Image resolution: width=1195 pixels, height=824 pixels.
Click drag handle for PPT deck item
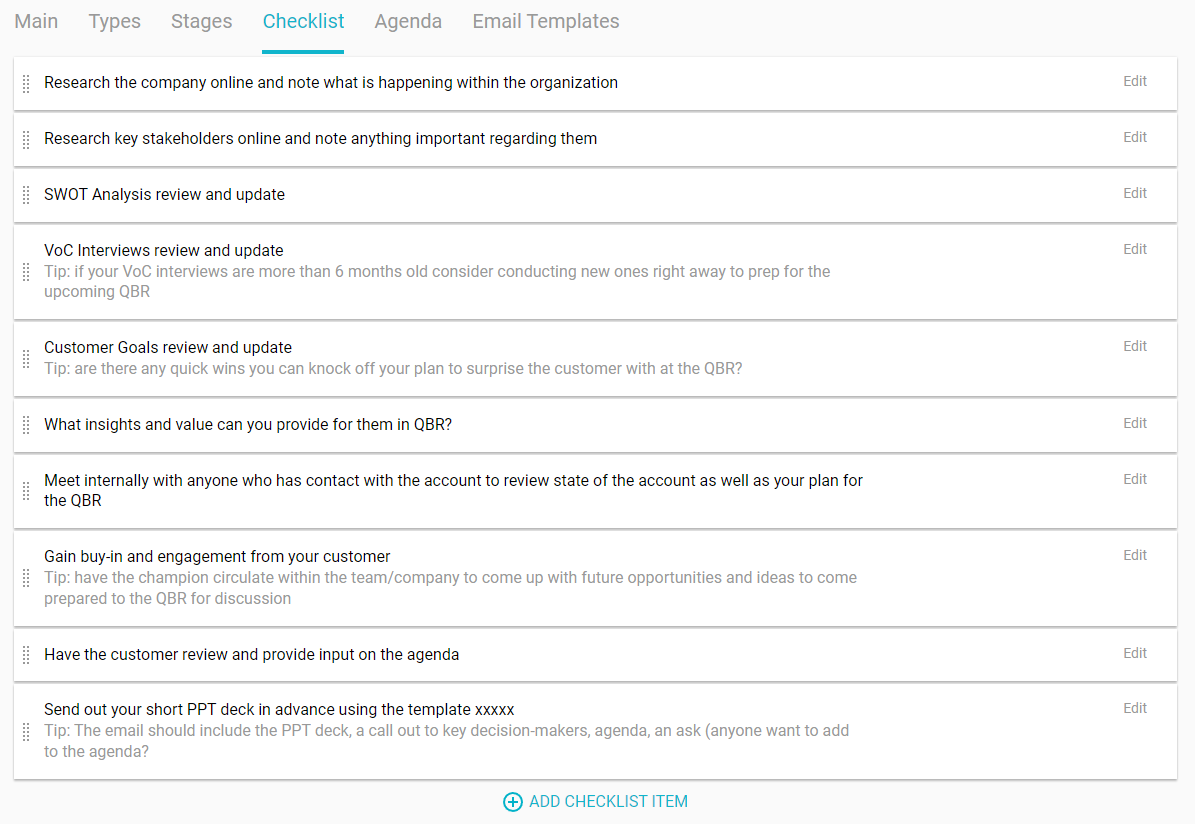click(26, 732)
